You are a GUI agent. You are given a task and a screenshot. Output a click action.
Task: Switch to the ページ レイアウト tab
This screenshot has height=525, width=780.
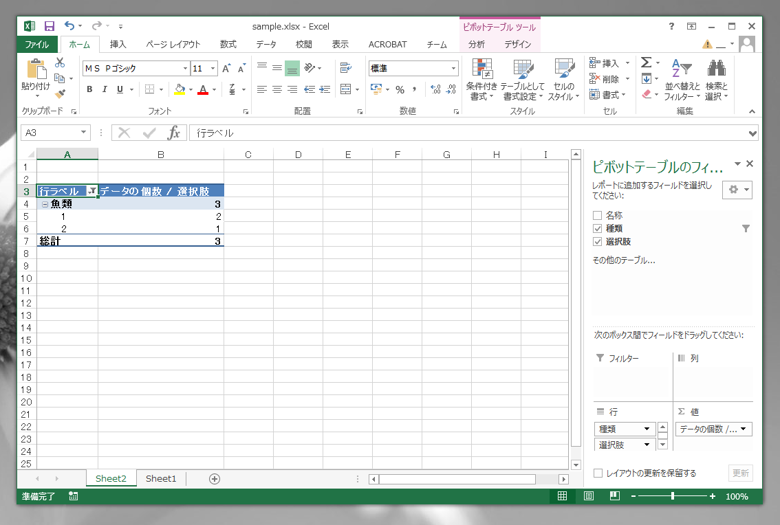(x=173, y=44)
